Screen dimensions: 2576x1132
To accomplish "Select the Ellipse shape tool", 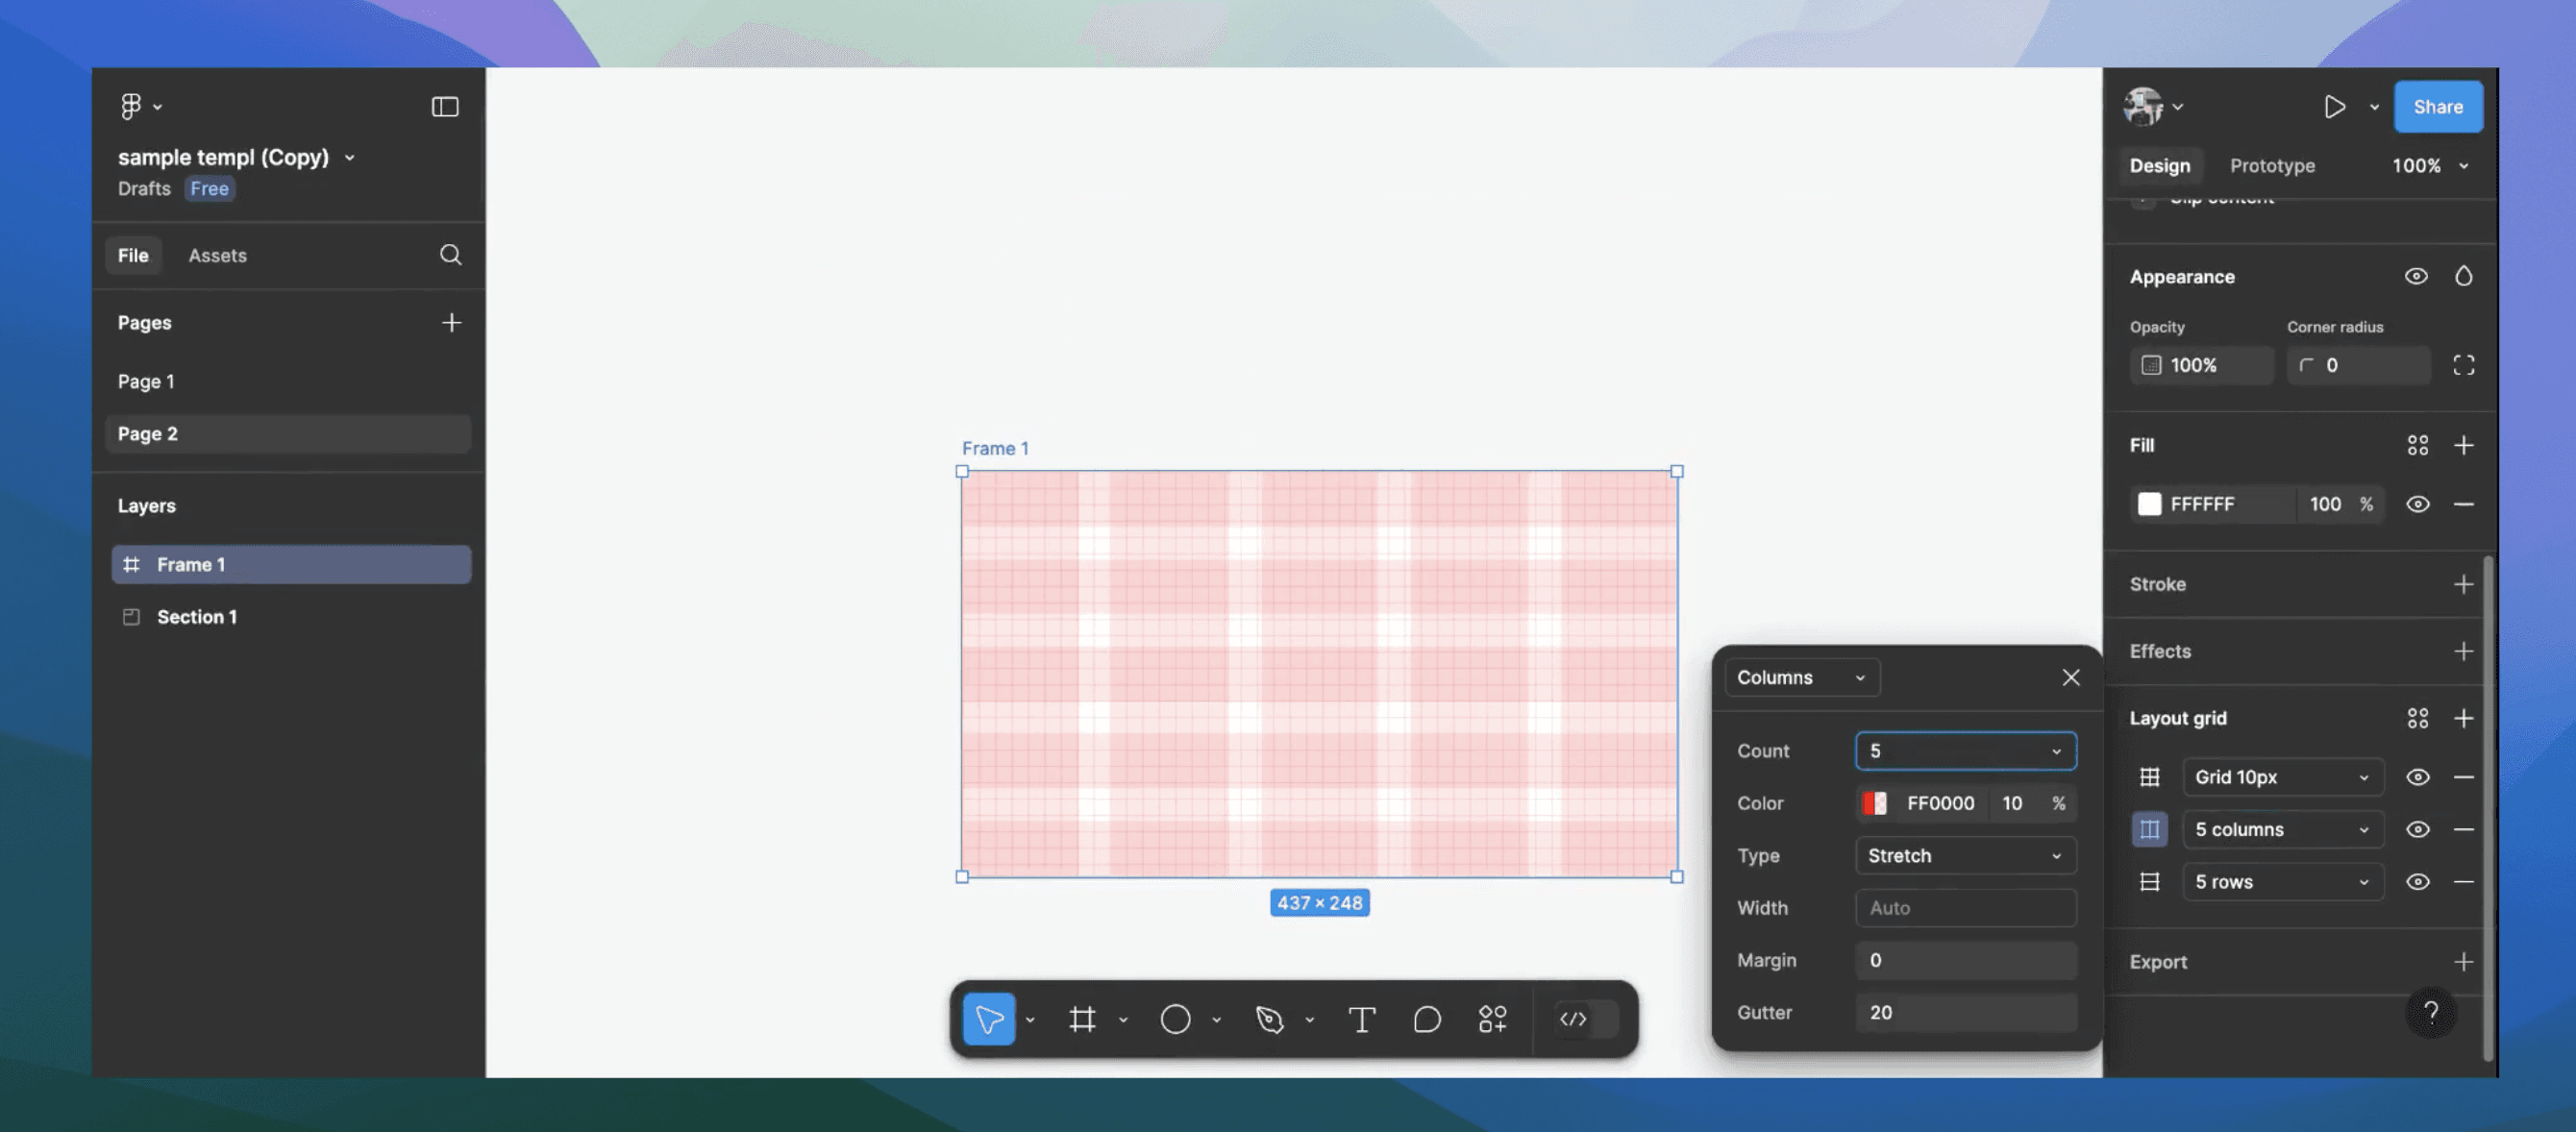I will click(1176, 1020).
